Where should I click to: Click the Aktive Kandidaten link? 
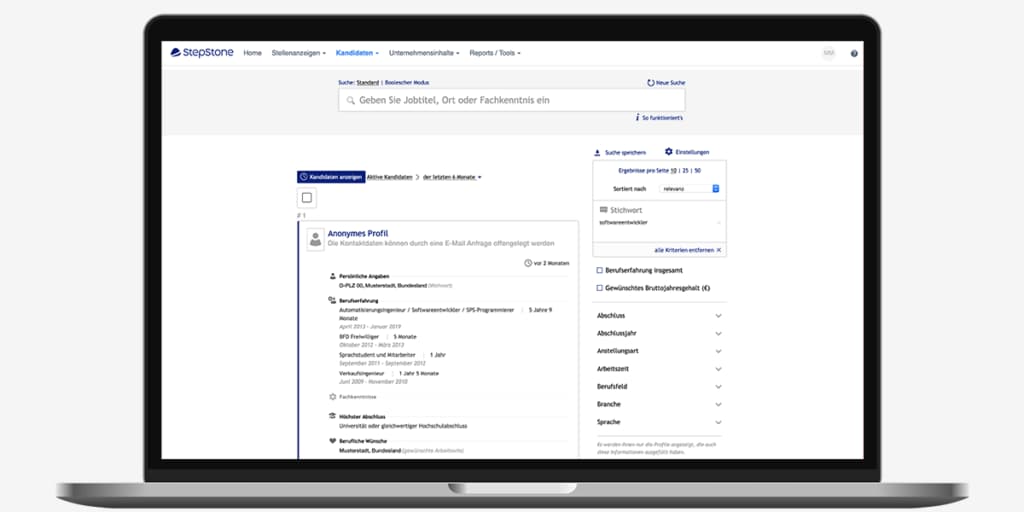tap(389, 177)
